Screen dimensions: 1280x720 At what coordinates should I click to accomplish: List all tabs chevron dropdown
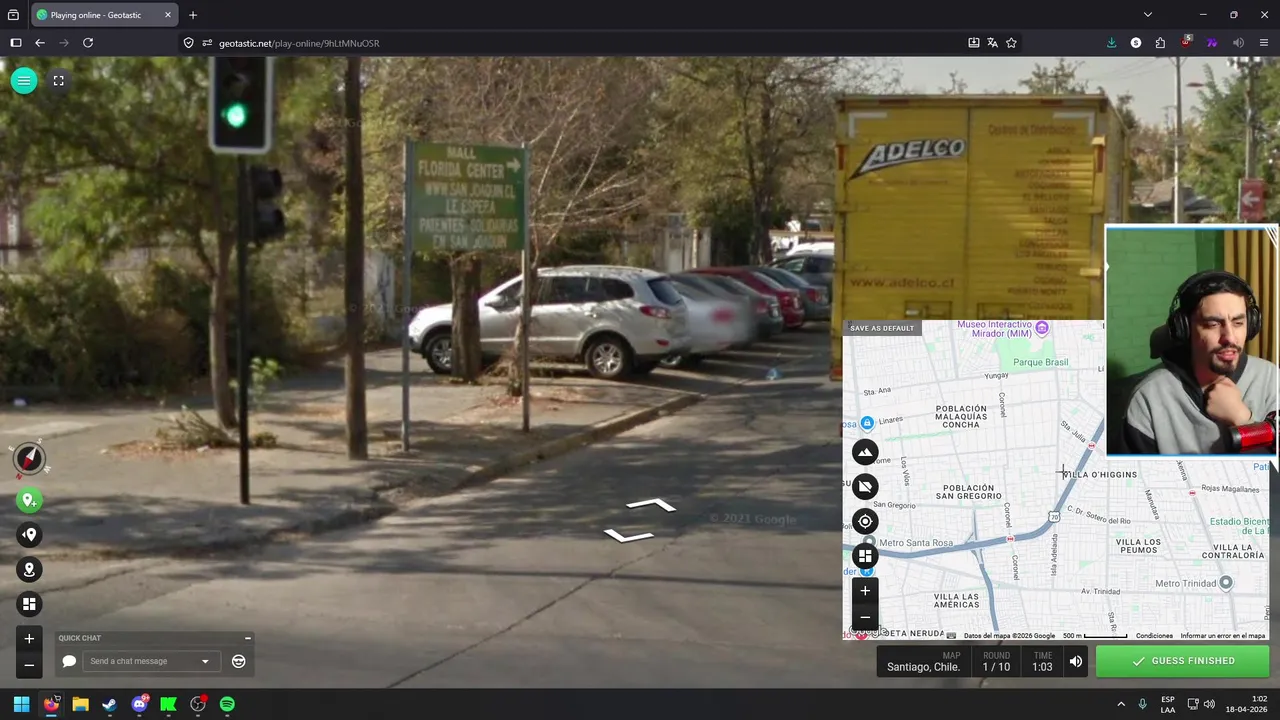click(1148, 15)
